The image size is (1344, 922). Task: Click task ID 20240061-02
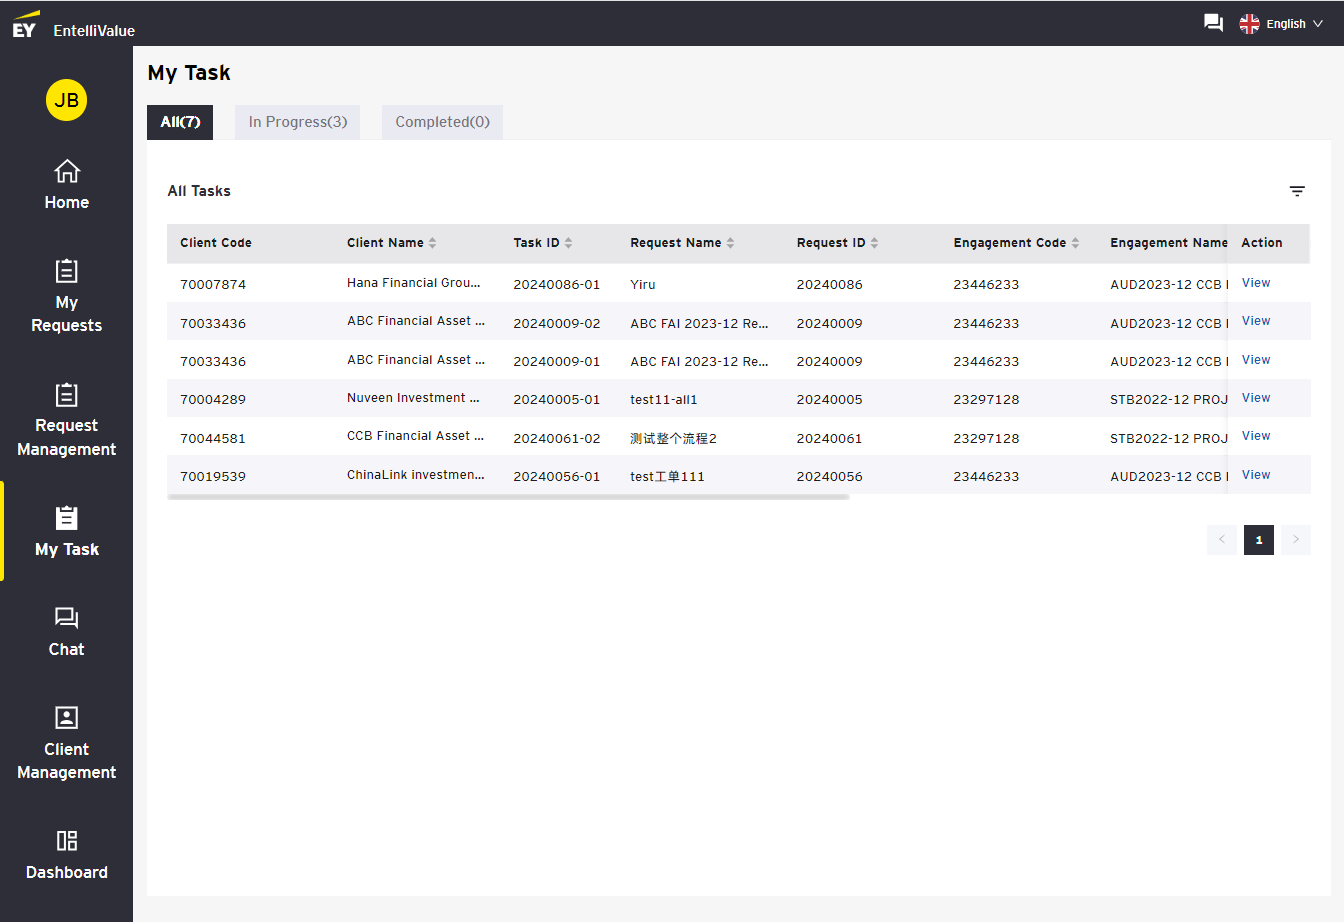coord(557,439)
